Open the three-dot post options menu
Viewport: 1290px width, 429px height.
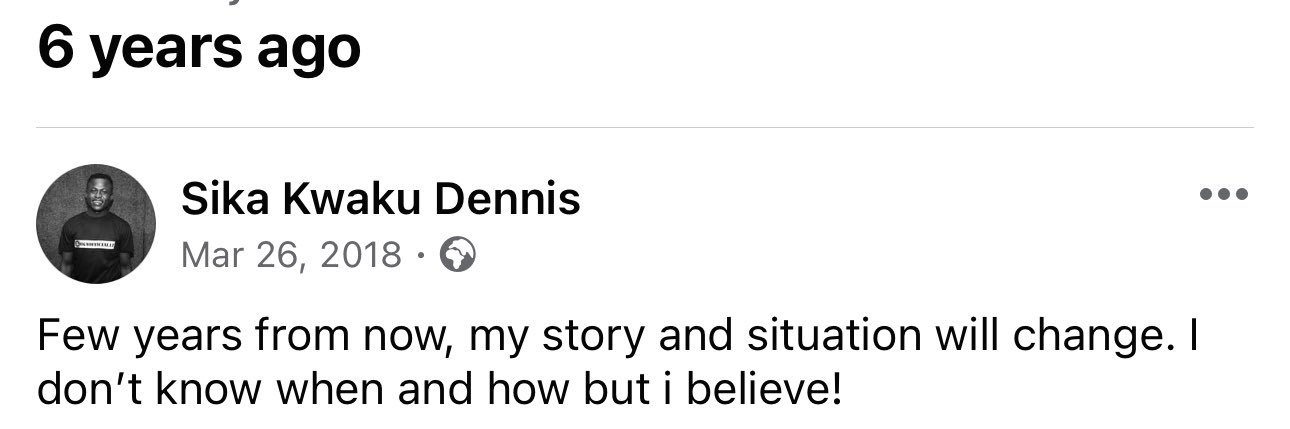click(1223, 195)
